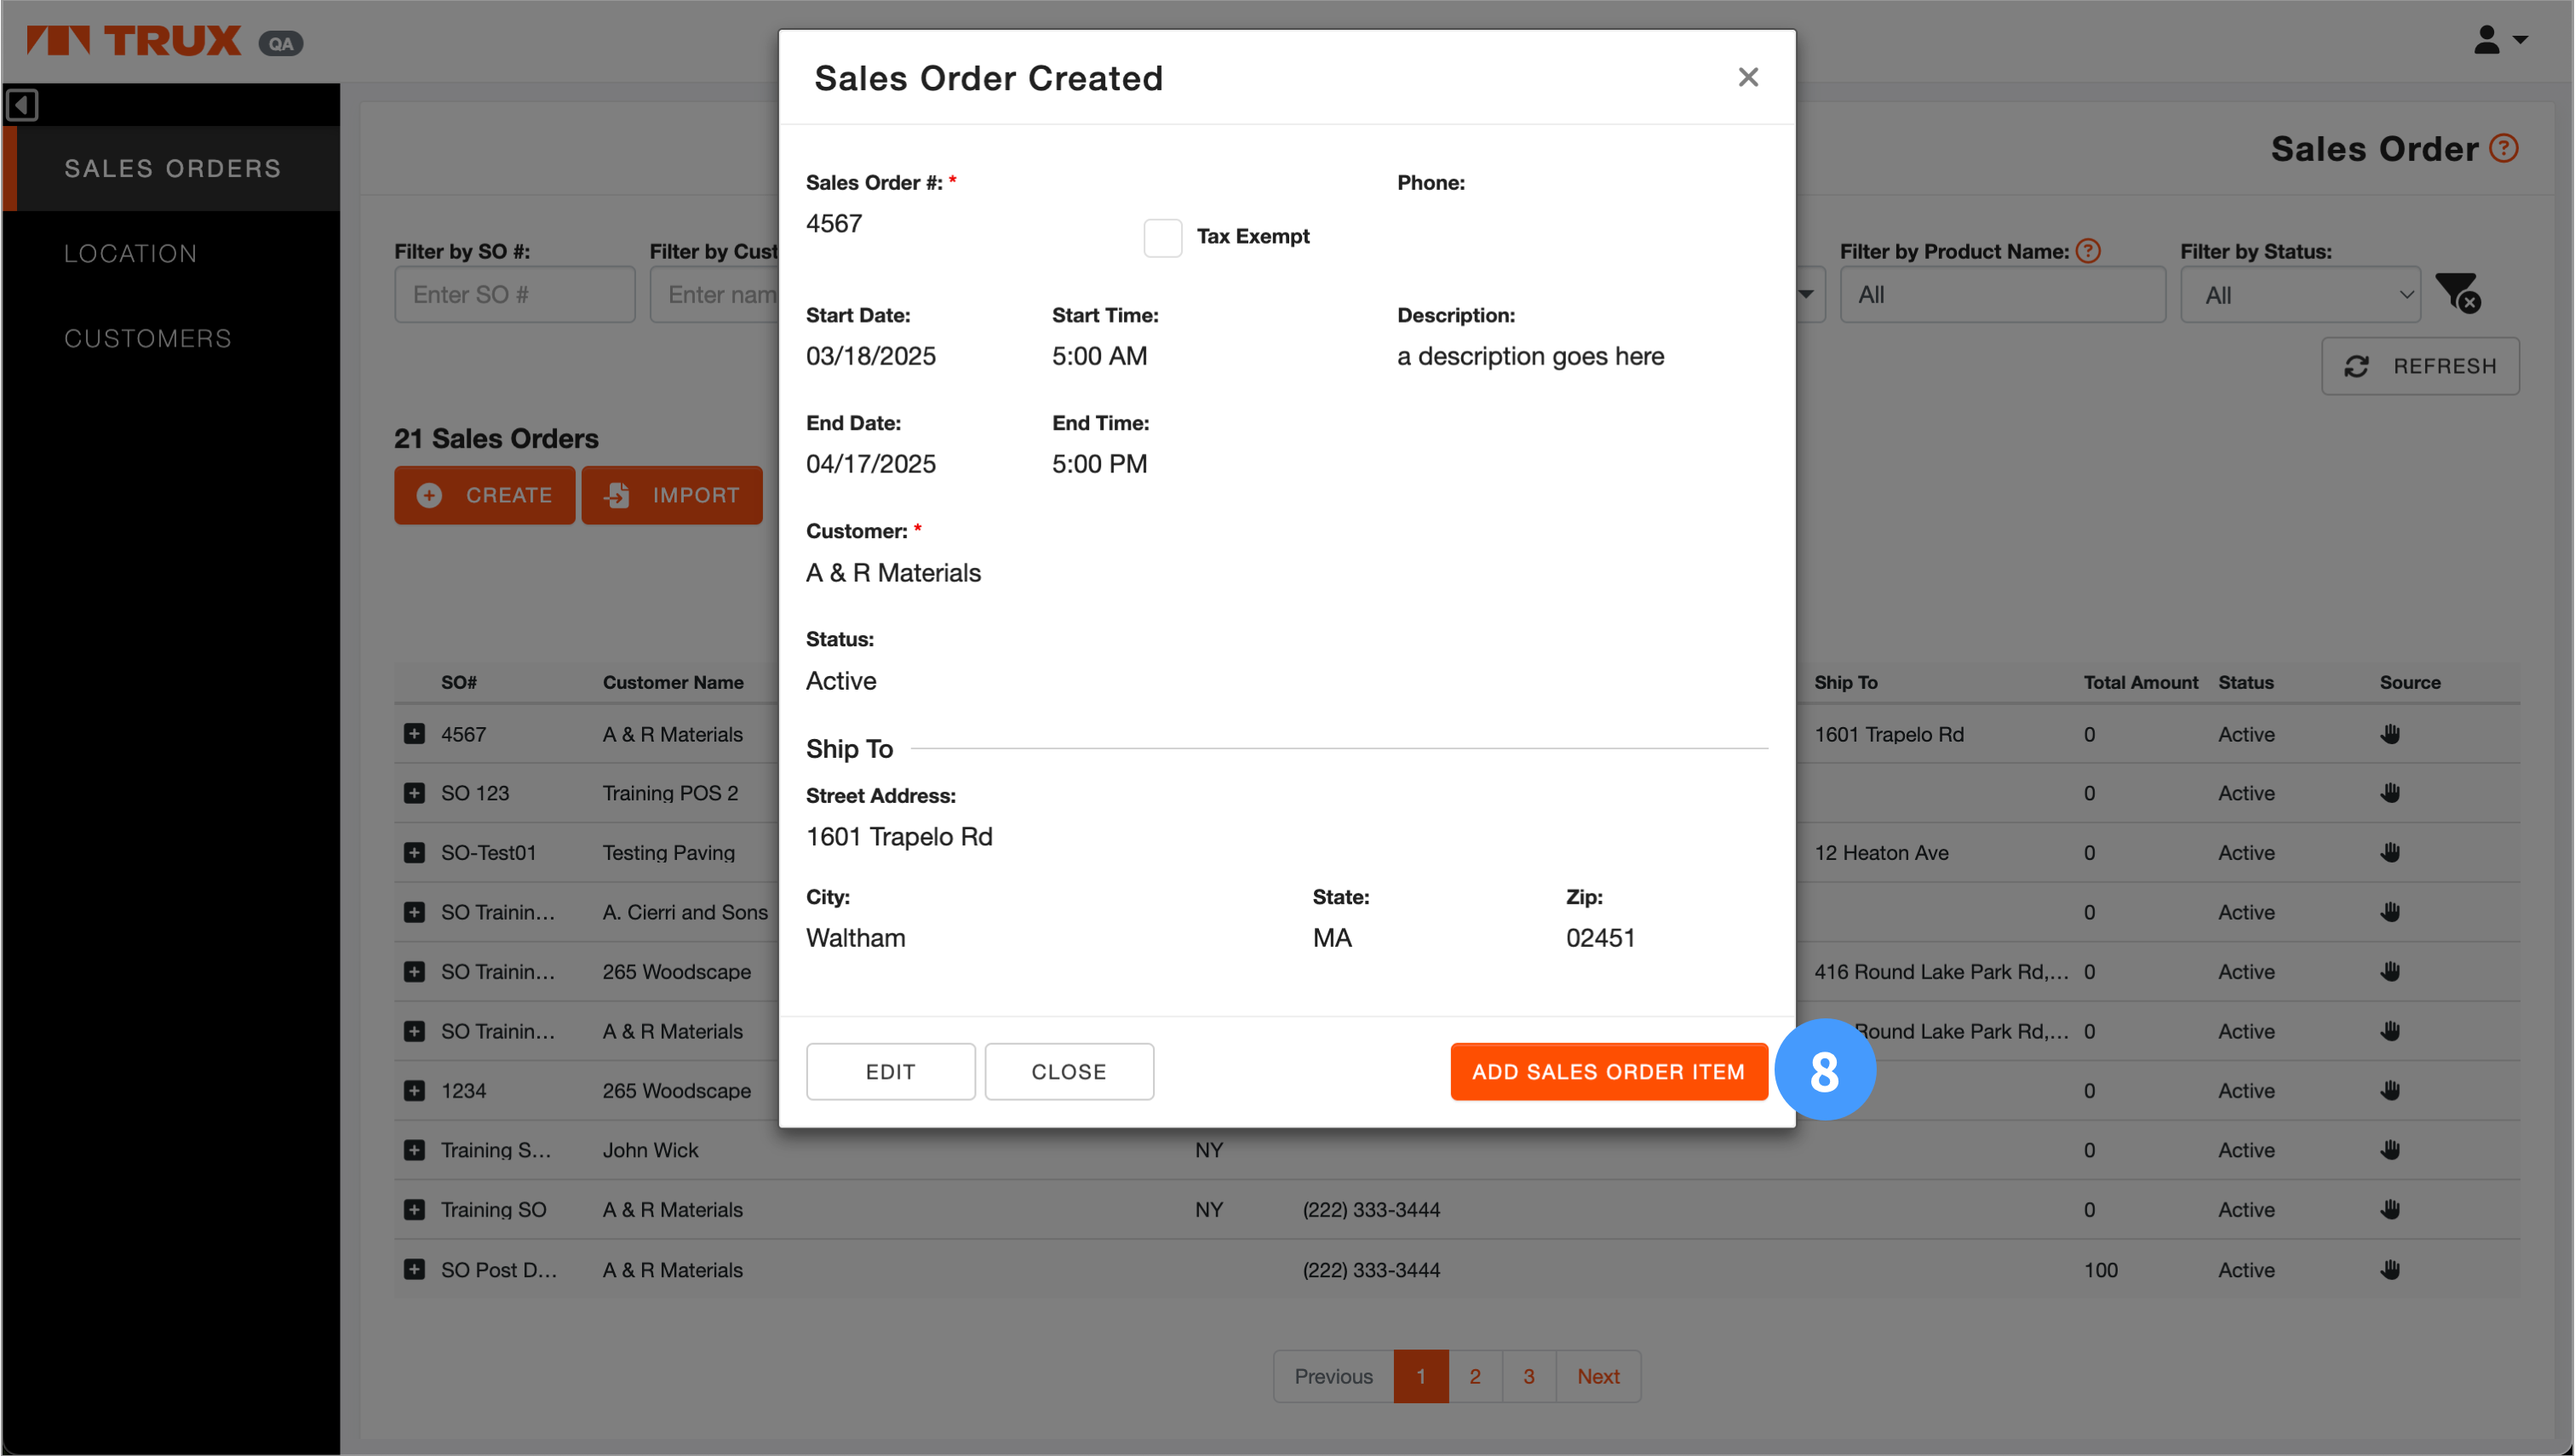
Task: Expand the SO Post D... row
Action: pyautogui.click(x=414, y=1269)
